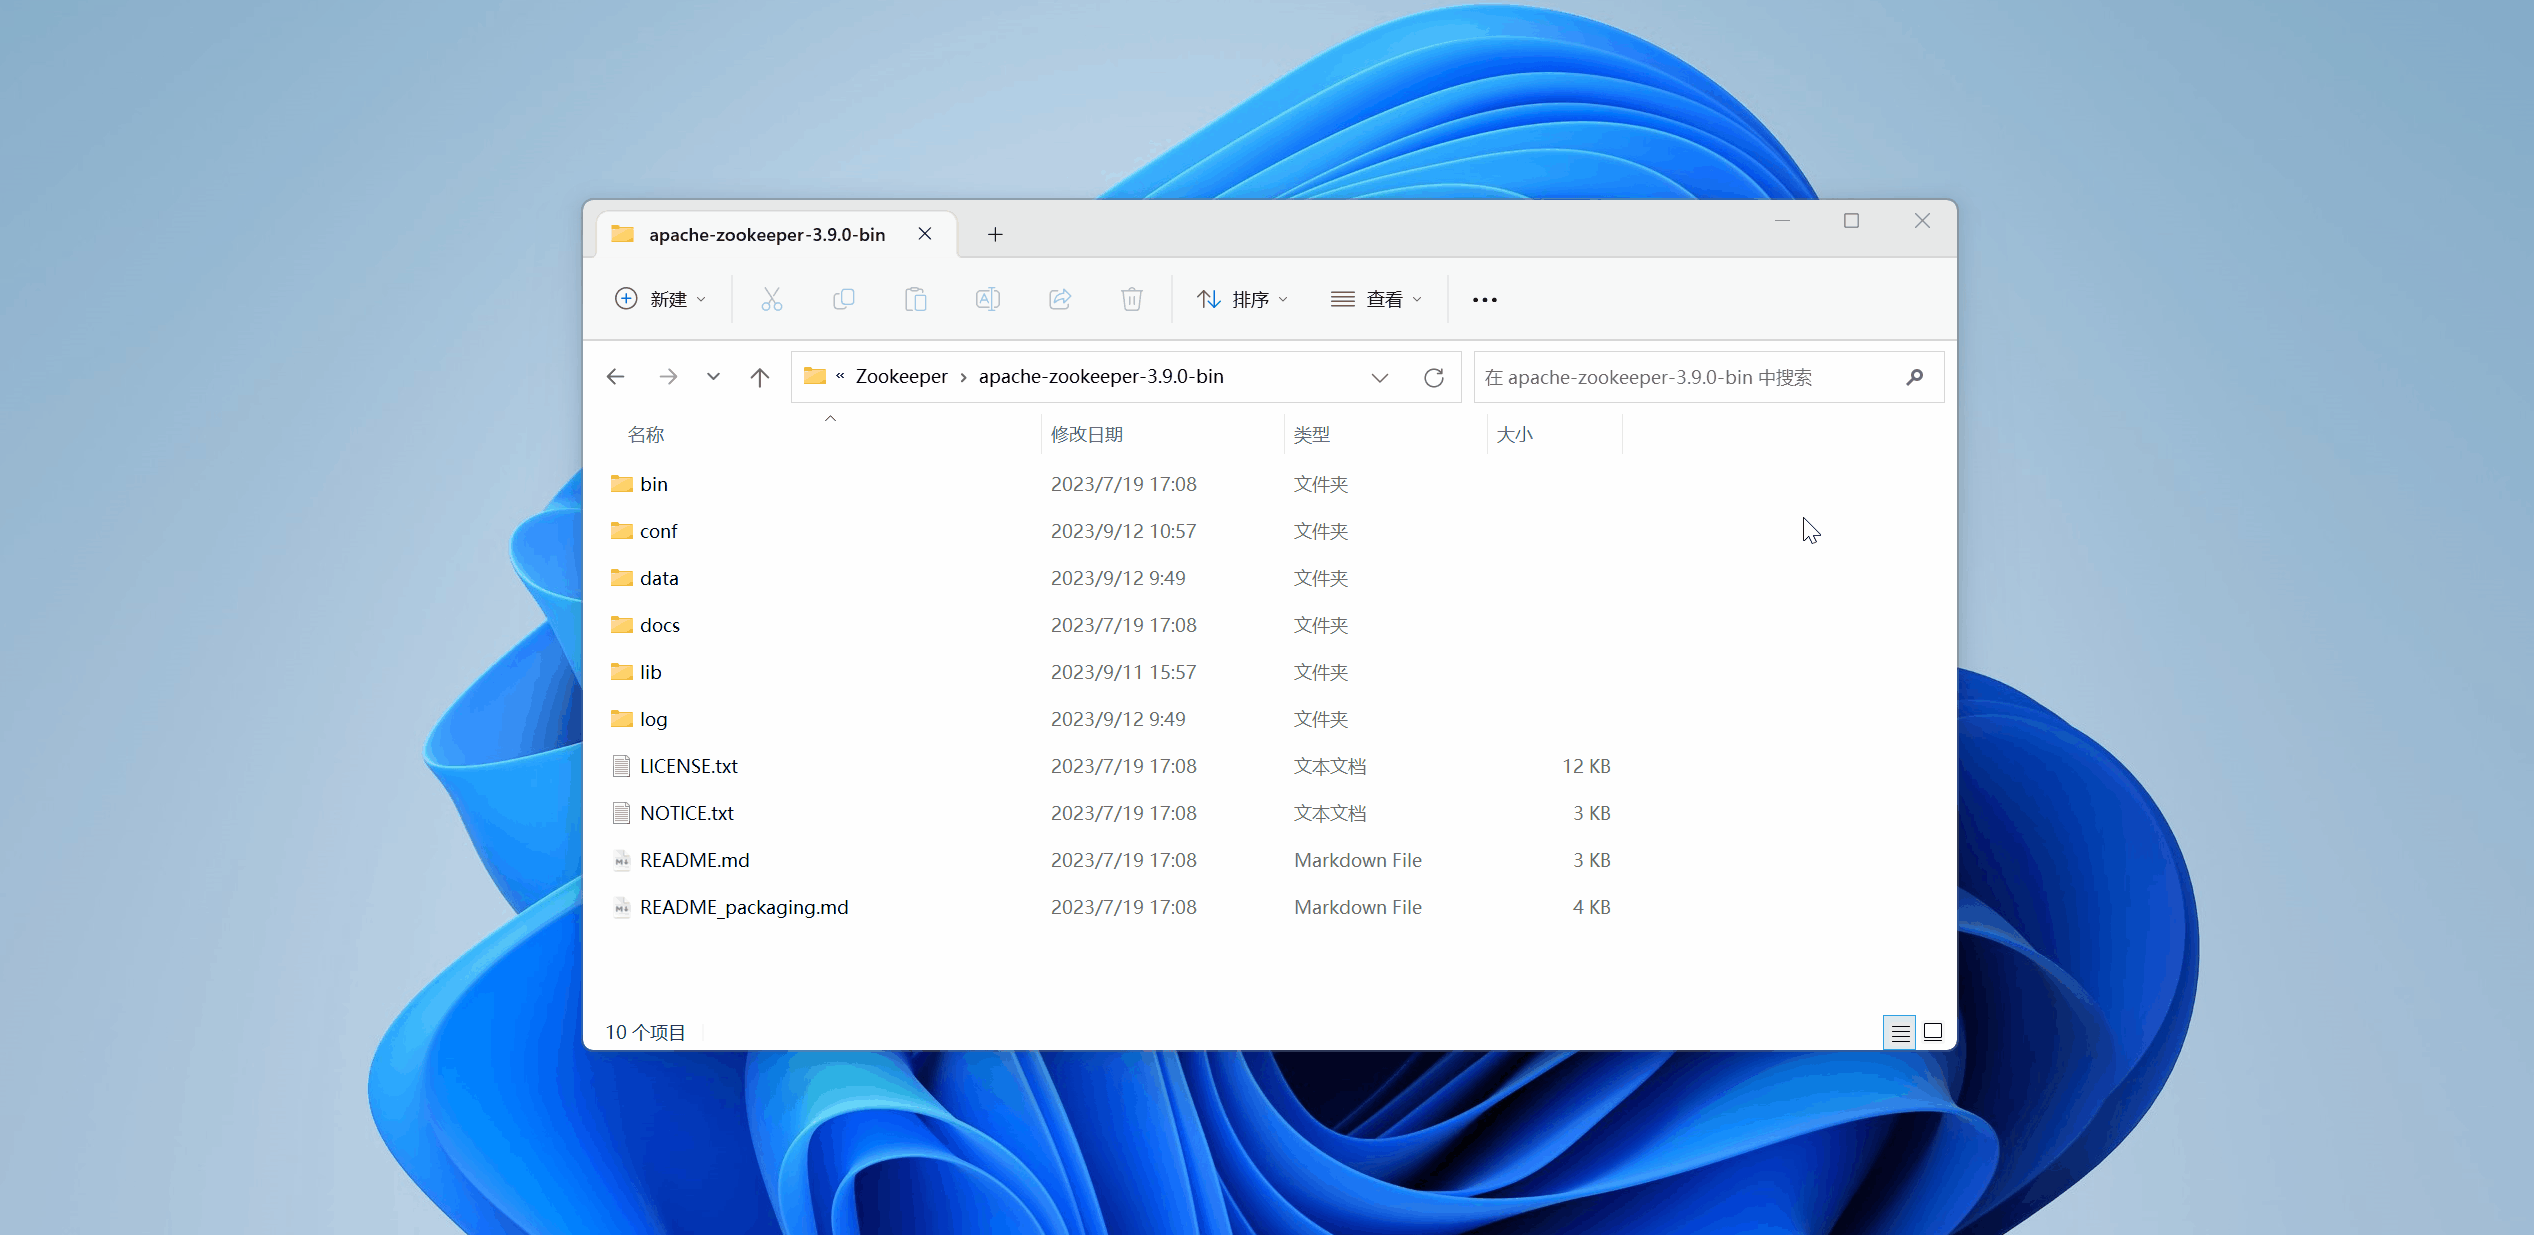Go forward with the right arrow
Viewport: 2534px width, 1235px height.
pos(668,377)
